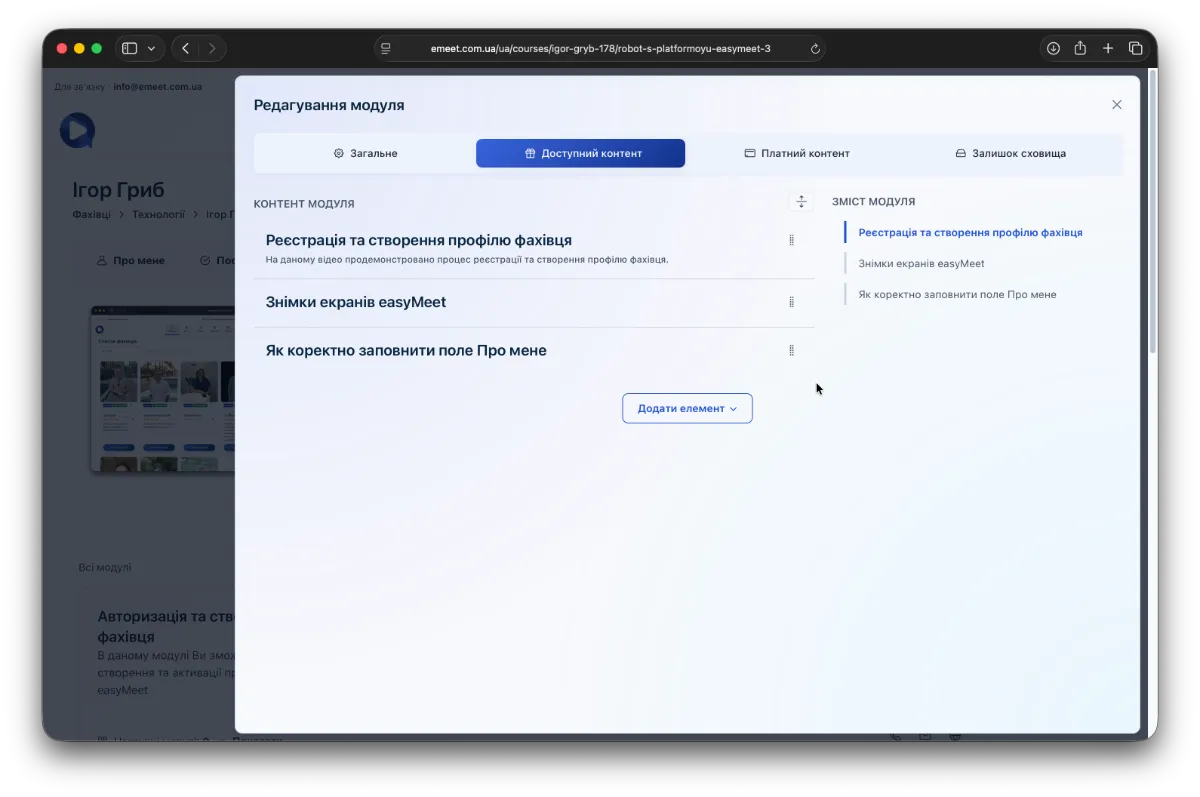Open the Додати елемент dropdown
The height and width of the screenshot is (797, 1200).
[x=687, y=408]
